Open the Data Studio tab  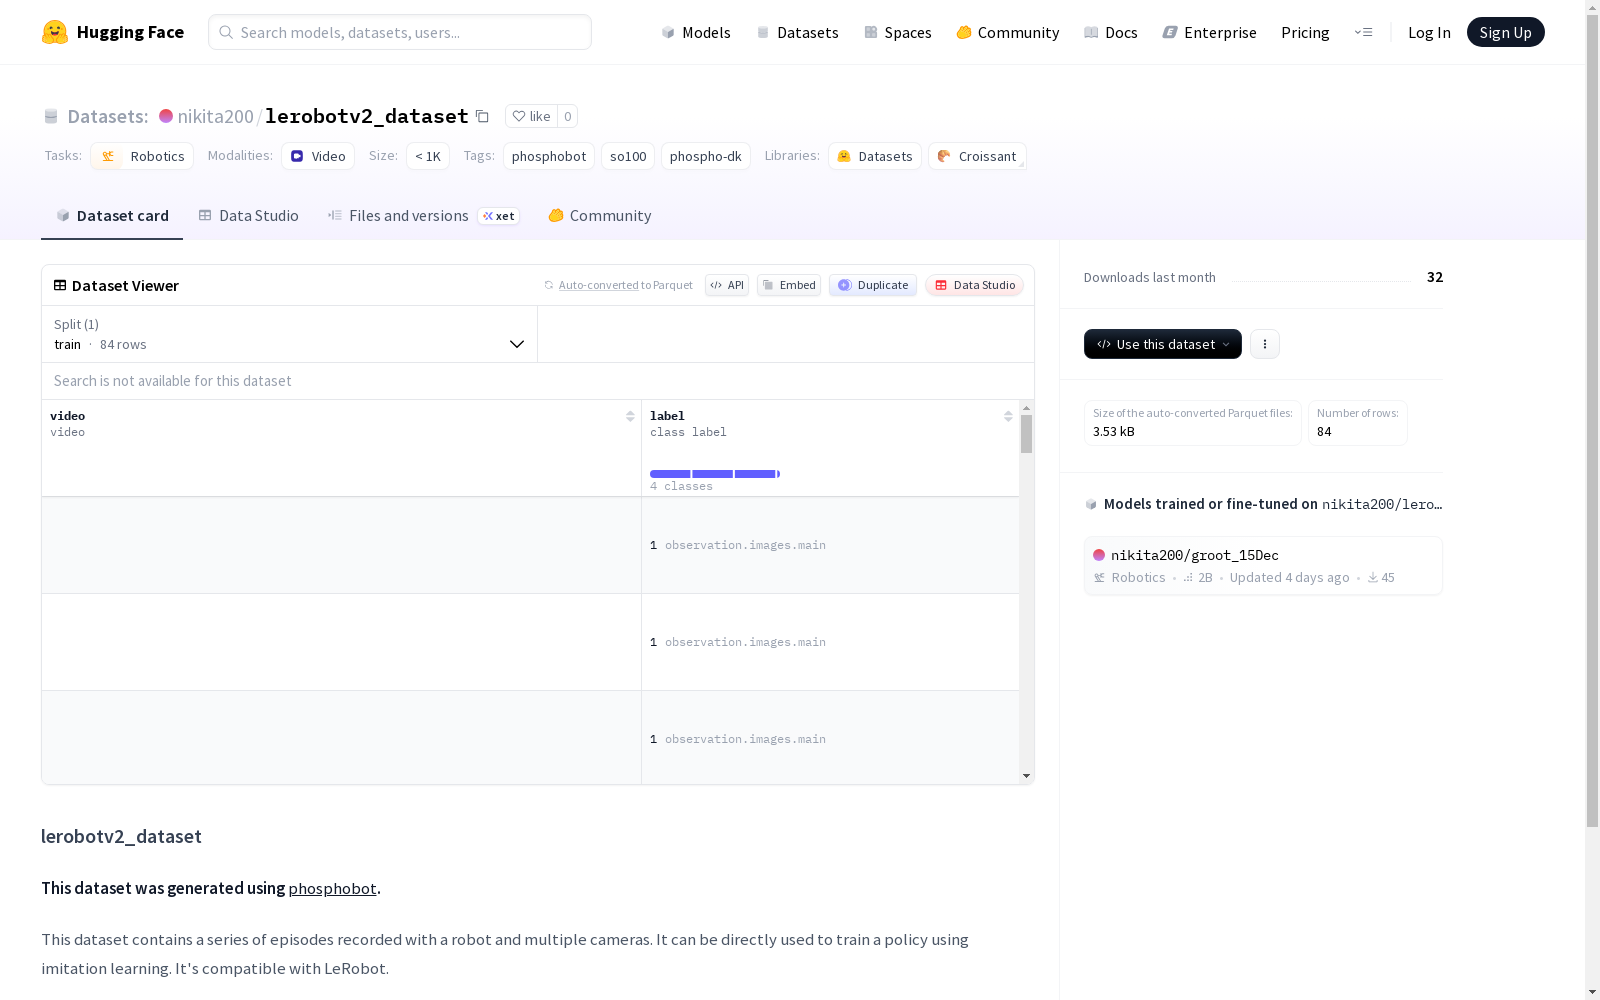pyautogui.click(x=249, y=216)
